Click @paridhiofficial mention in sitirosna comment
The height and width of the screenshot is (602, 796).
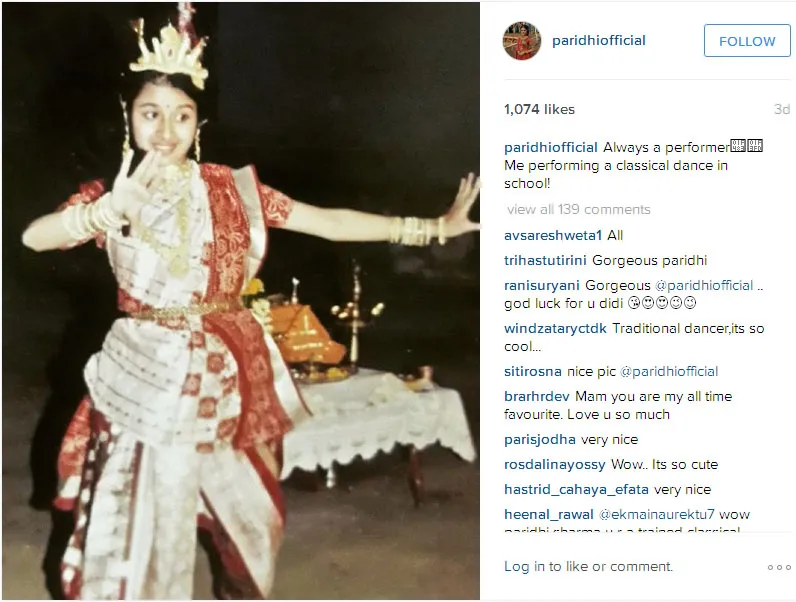coord(669,372)
